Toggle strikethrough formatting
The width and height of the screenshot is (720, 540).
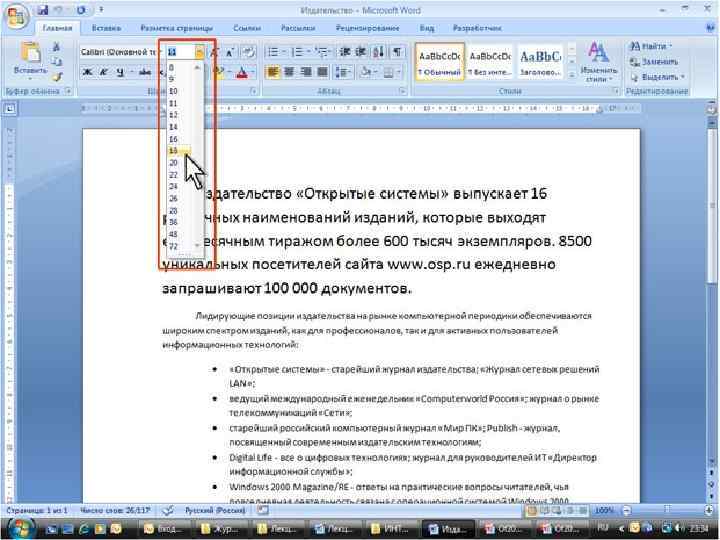[145, 72]
